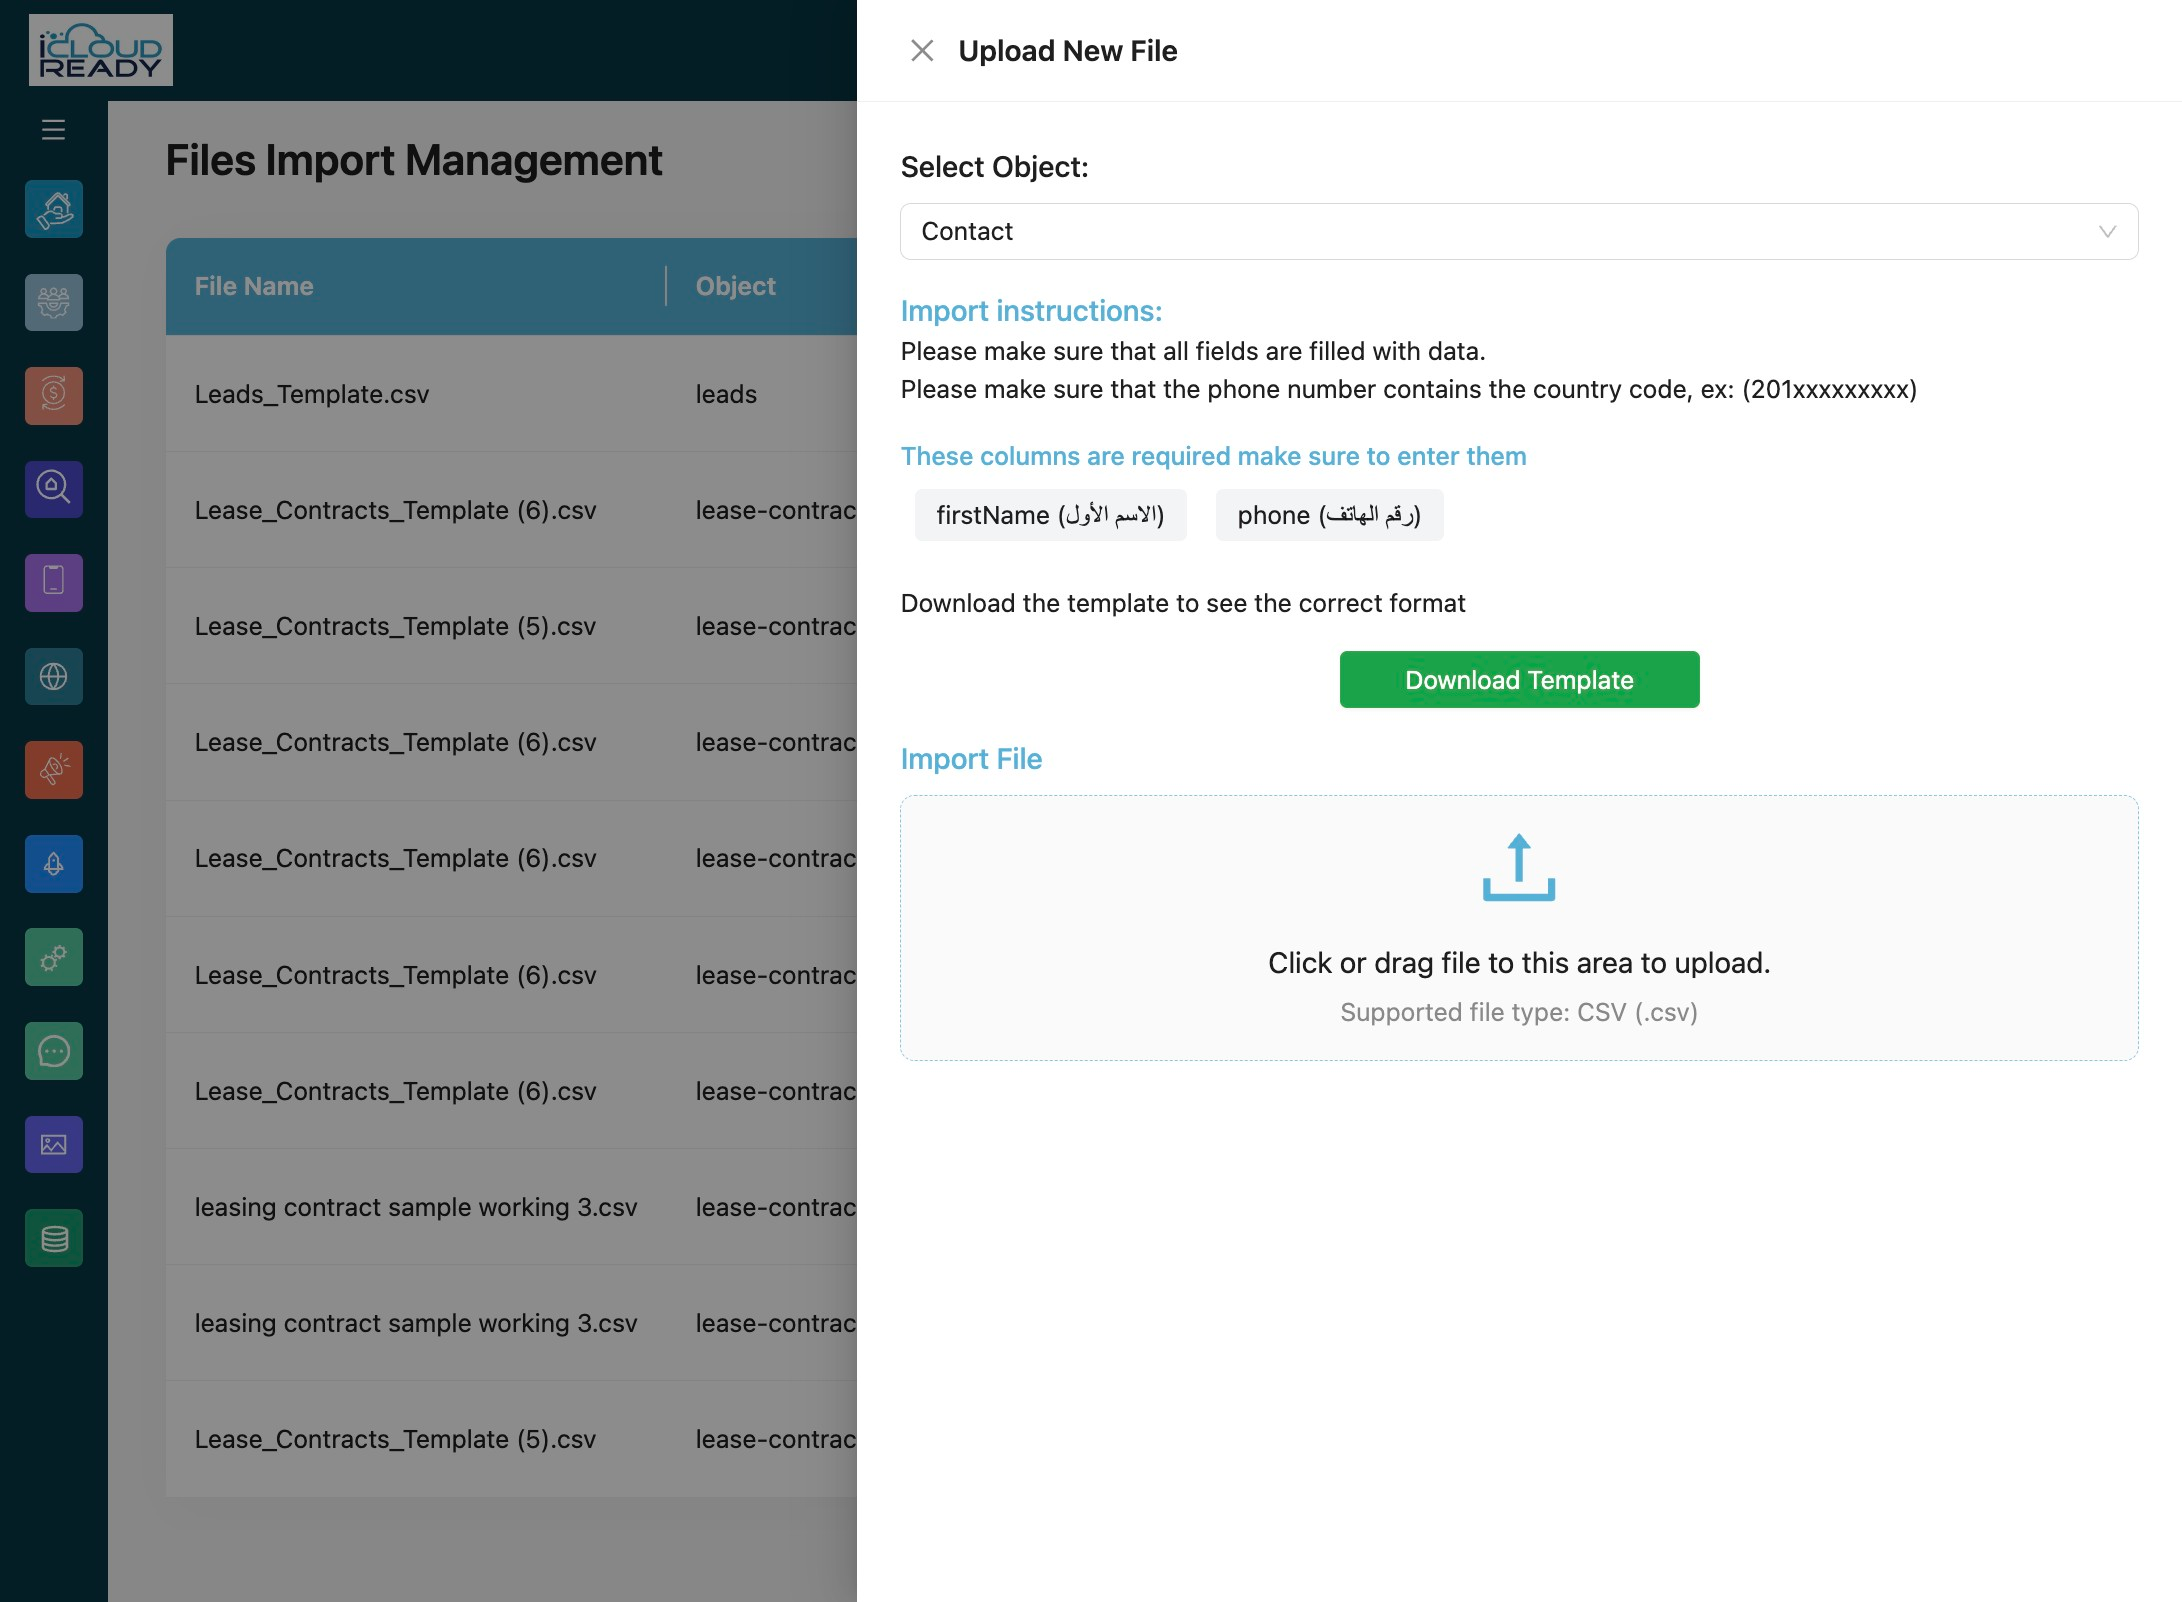Click the Import instructions heading
Screen dimensions: 2182x1602
point(1031,311)
